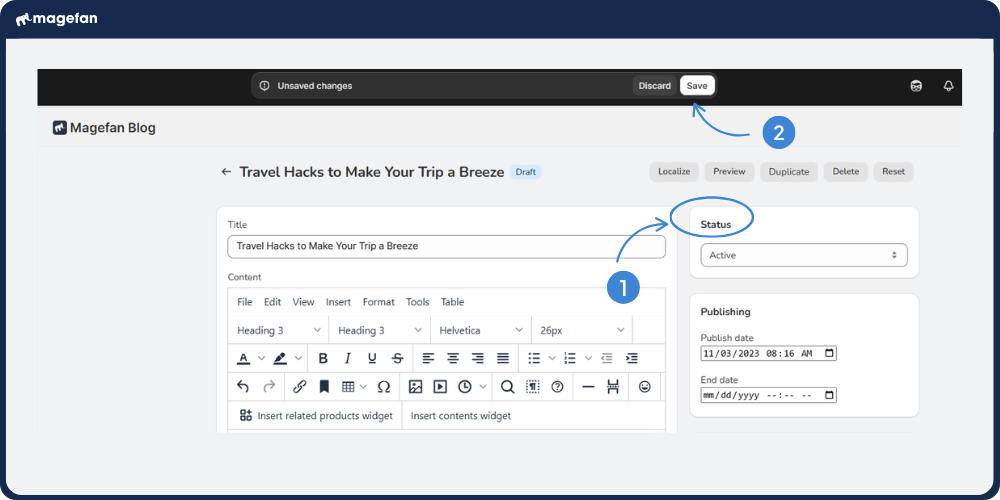This screenshot has width=1000, height=500.
Task: Undo the last edit
Action: [243, 386]
